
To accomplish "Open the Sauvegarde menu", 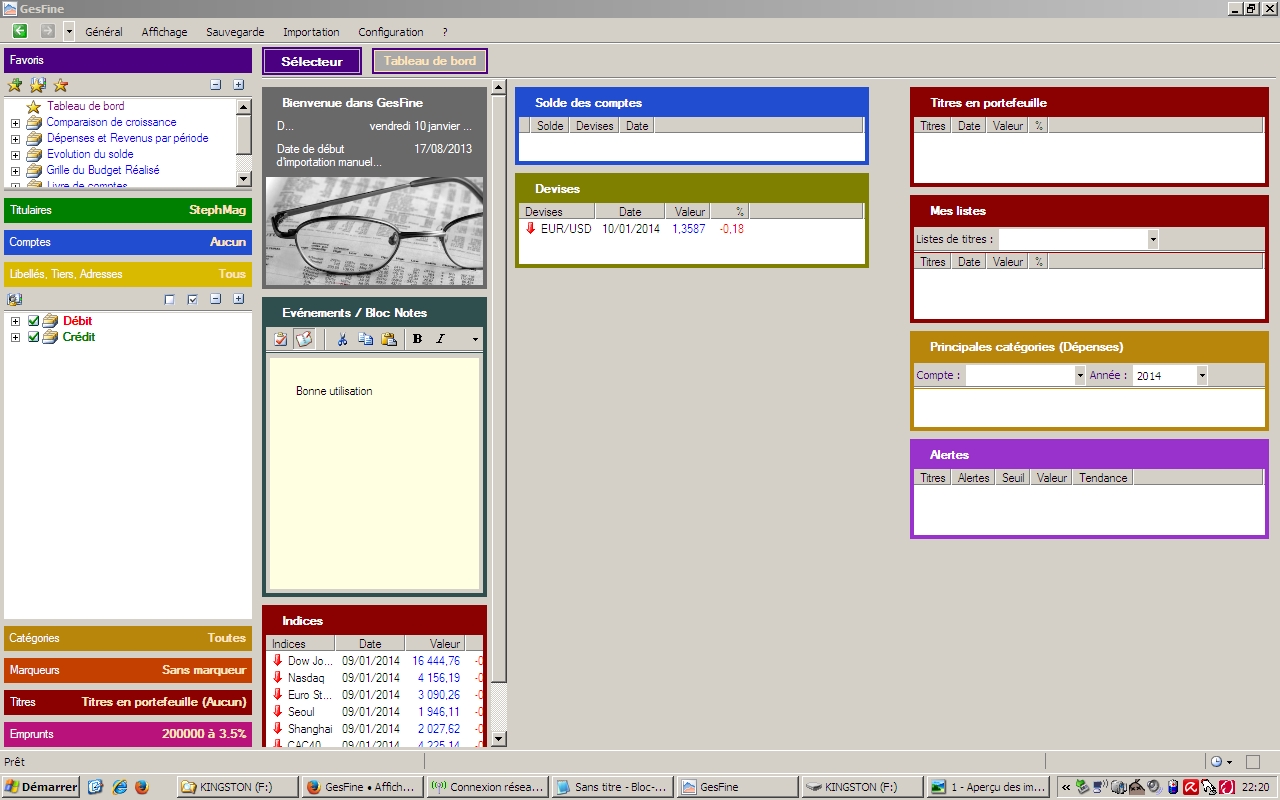I will pos(235,32).
